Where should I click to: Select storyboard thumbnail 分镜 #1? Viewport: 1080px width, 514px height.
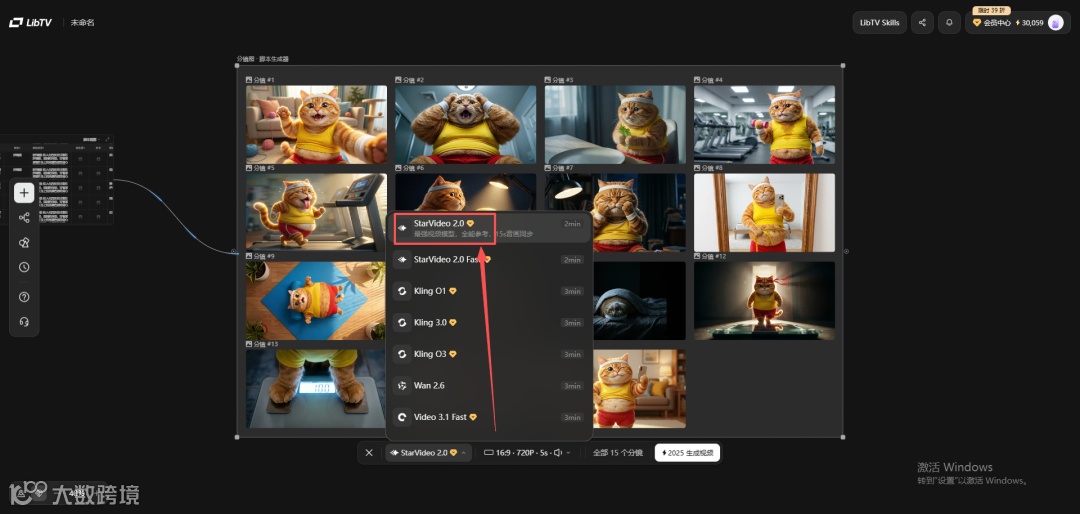(x=316, y=125)
